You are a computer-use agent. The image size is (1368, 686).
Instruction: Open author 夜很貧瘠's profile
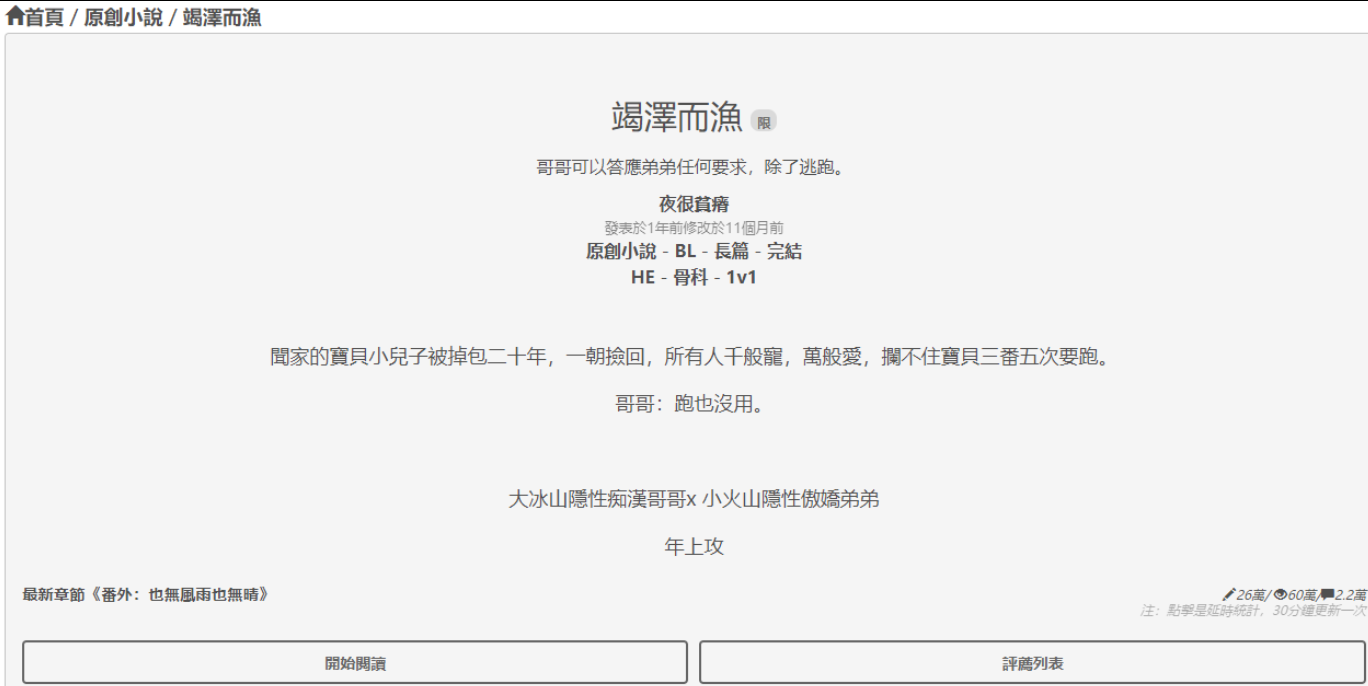point(694,205)
